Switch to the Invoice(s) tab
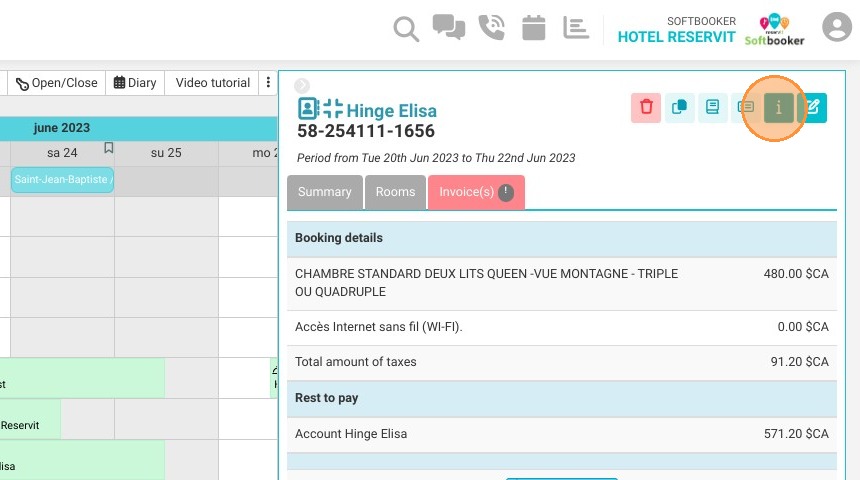The image size is (860, 480). pos(476,192)
